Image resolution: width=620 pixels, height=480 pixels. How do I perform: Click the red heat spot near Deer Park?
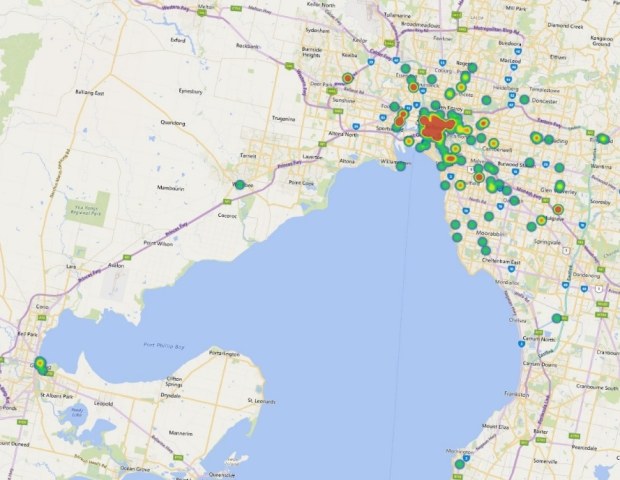[x=348, y=78]
